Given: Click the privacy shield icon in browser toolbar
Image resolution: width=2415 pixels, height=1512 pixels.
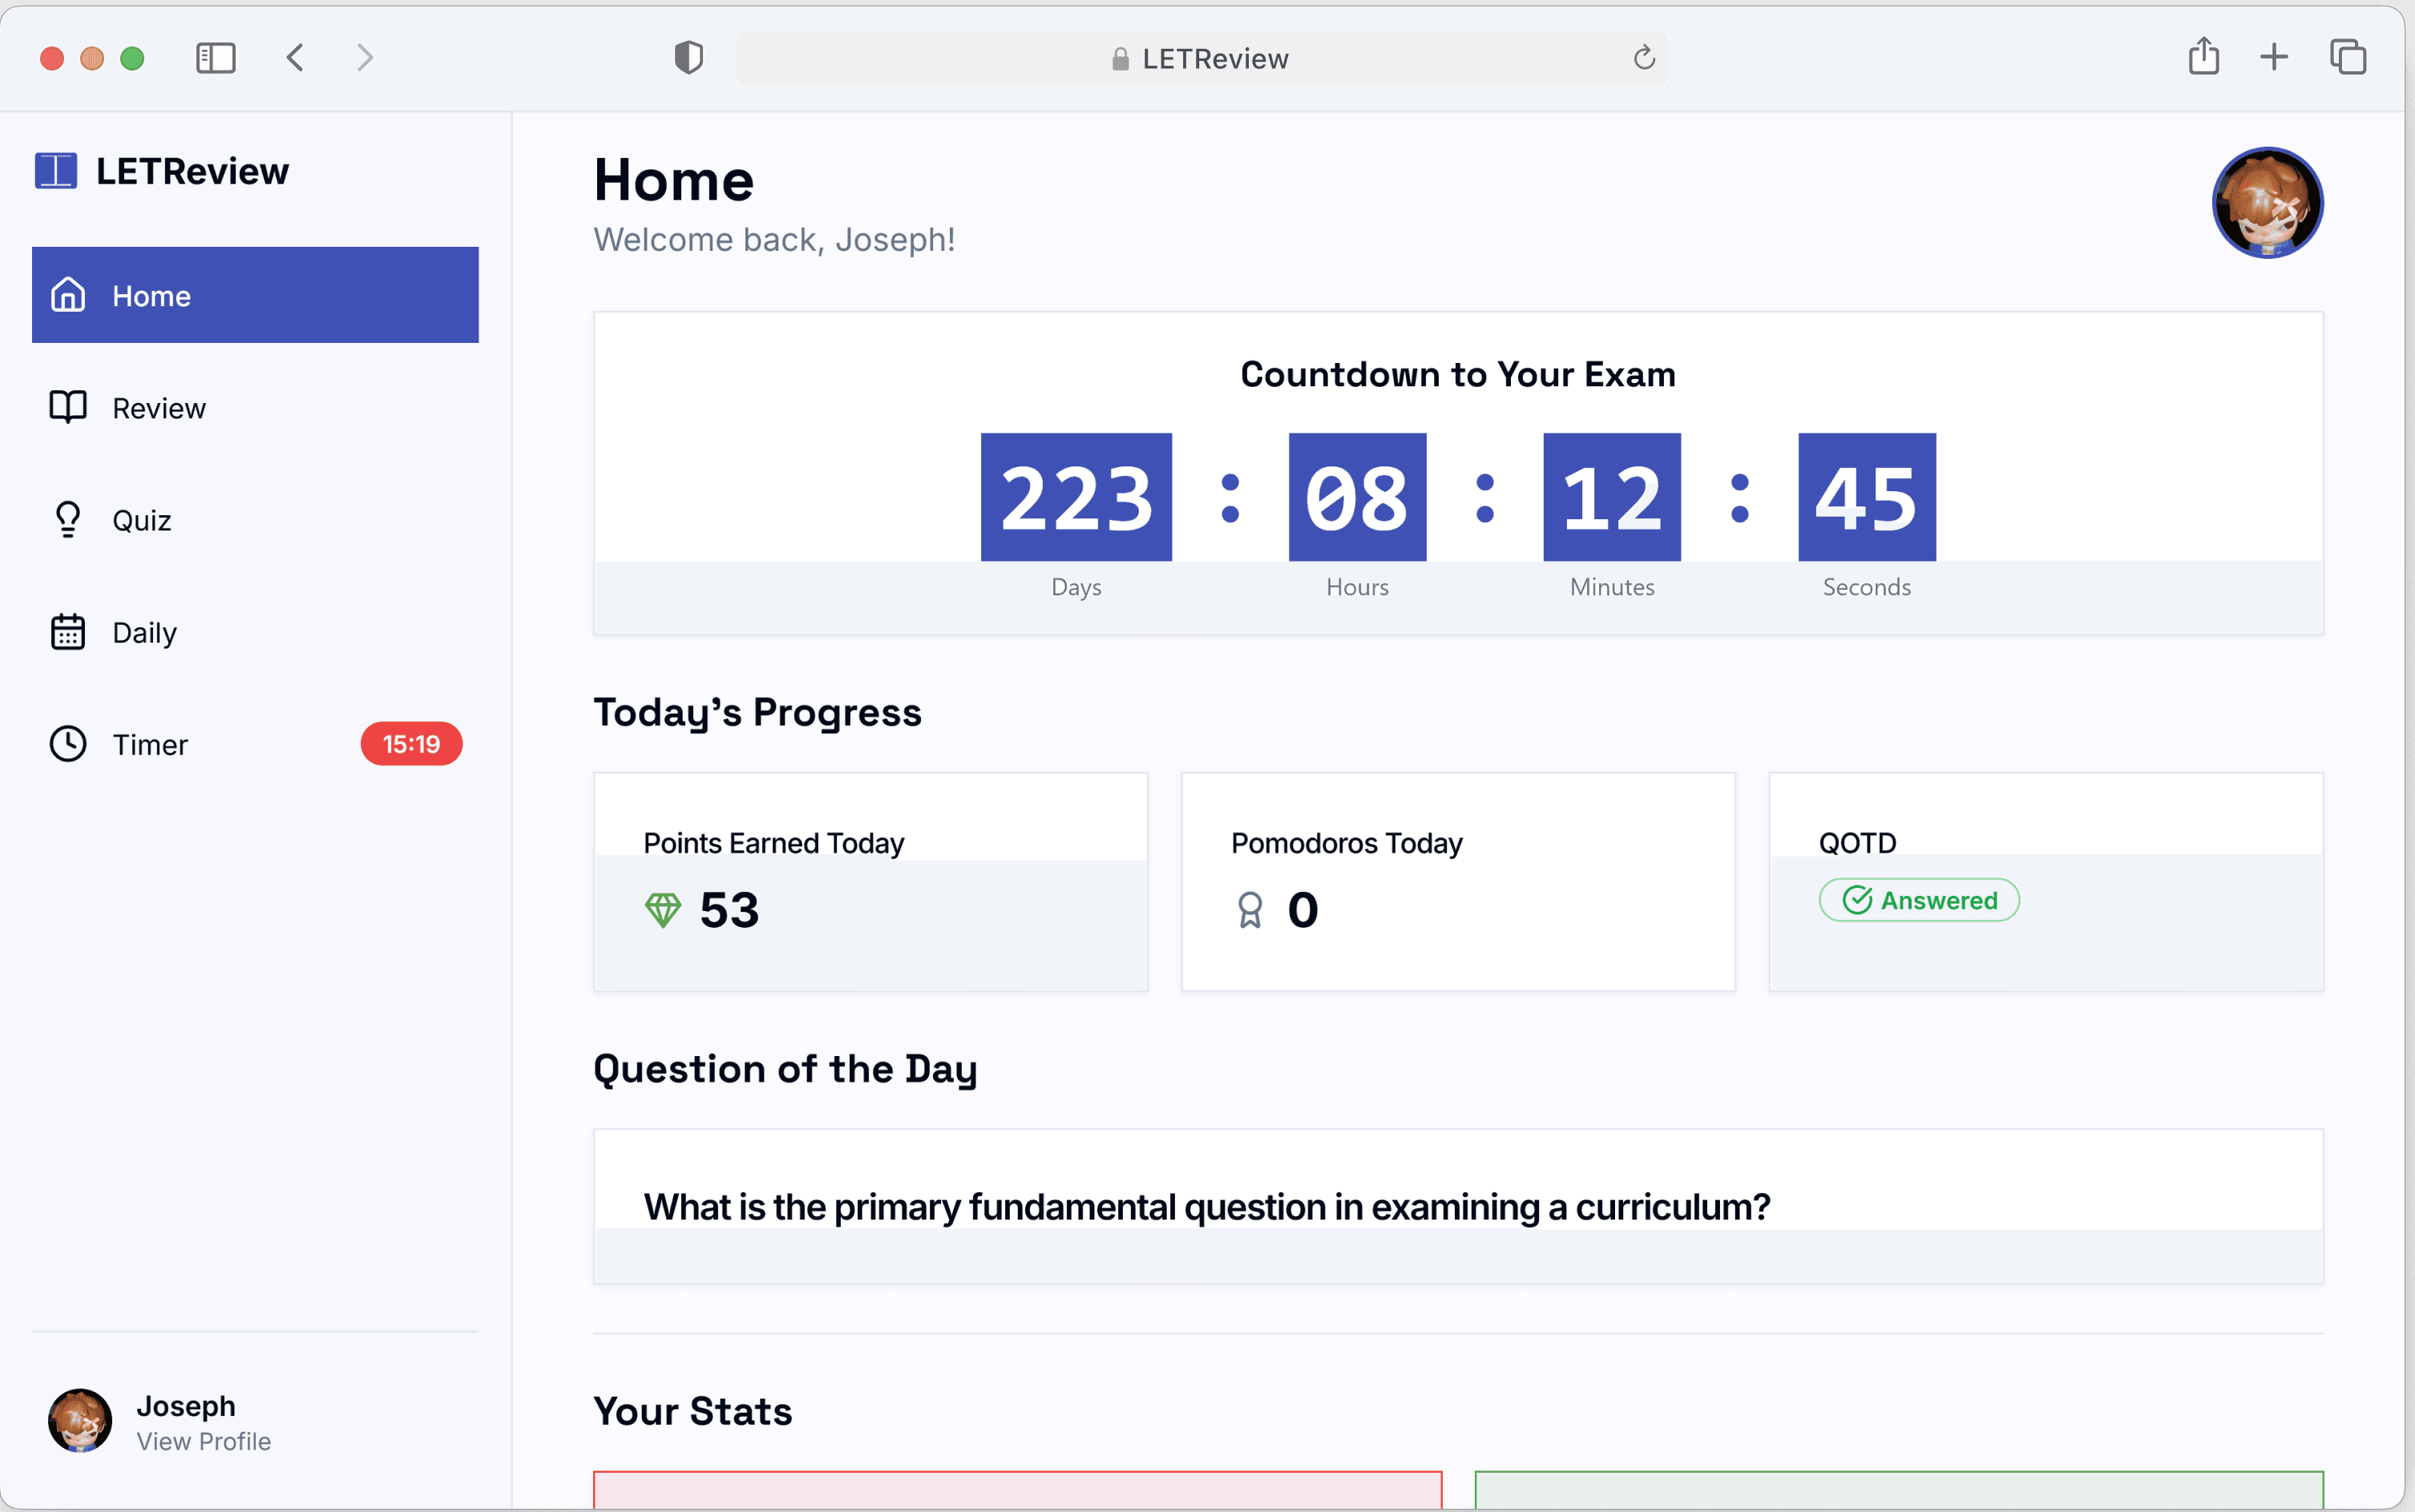Looking at the screenshot, I should (x=687, y=57).
